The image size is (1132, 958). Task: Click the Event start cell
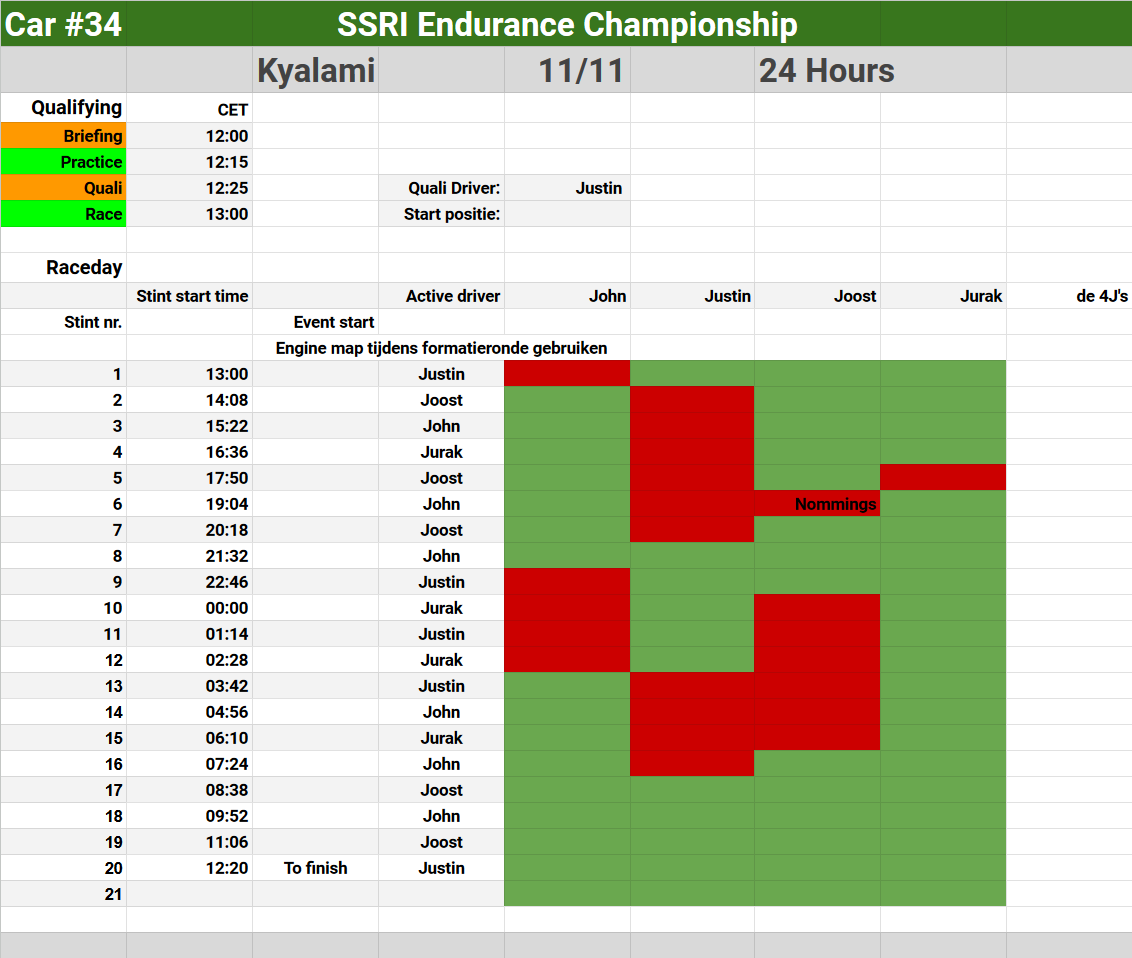tap(316, 322)
